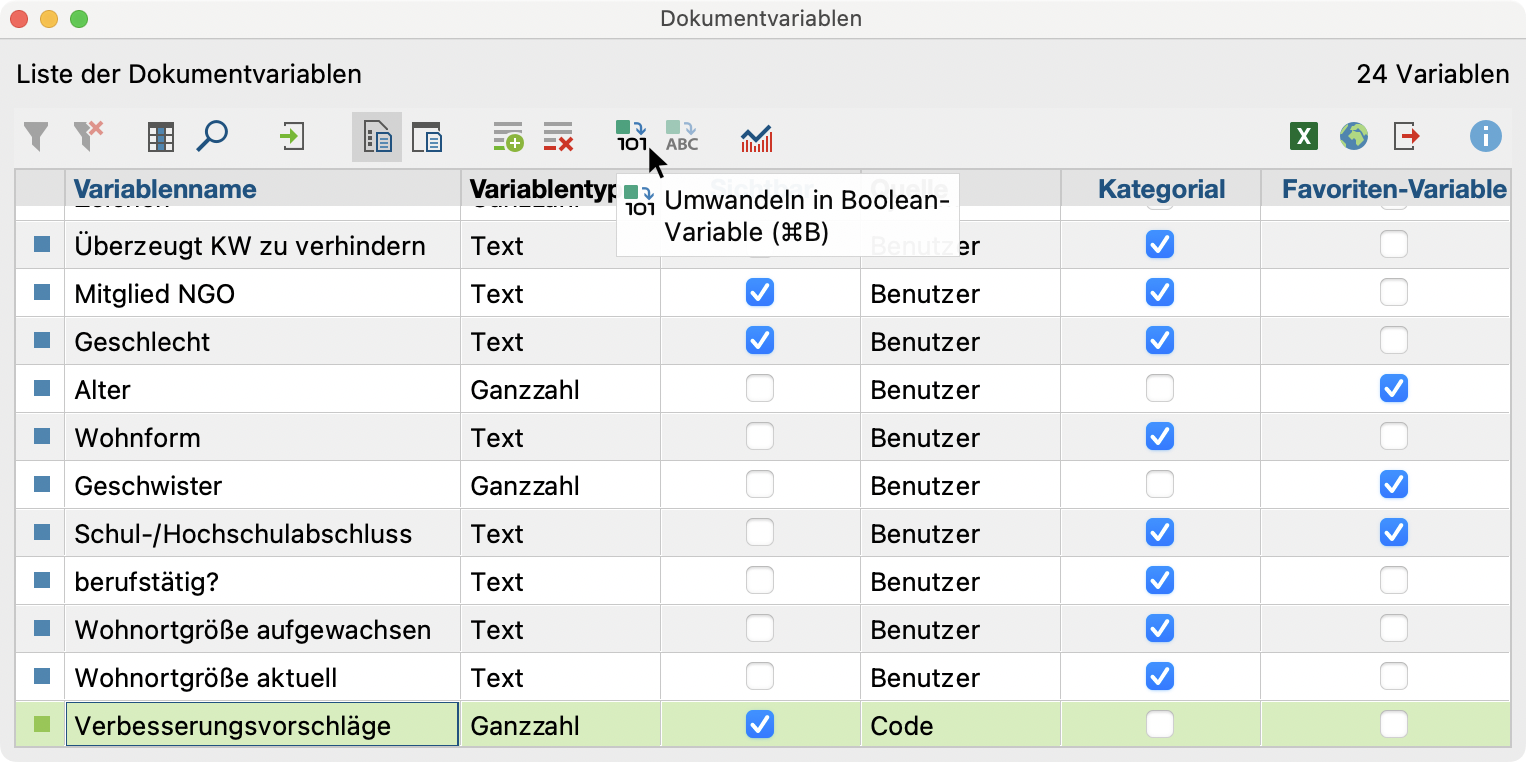The height and width of the screenshot is (762, 1526).
Task: Check the Kategorial box for Alter
Action: (1160, 388)
